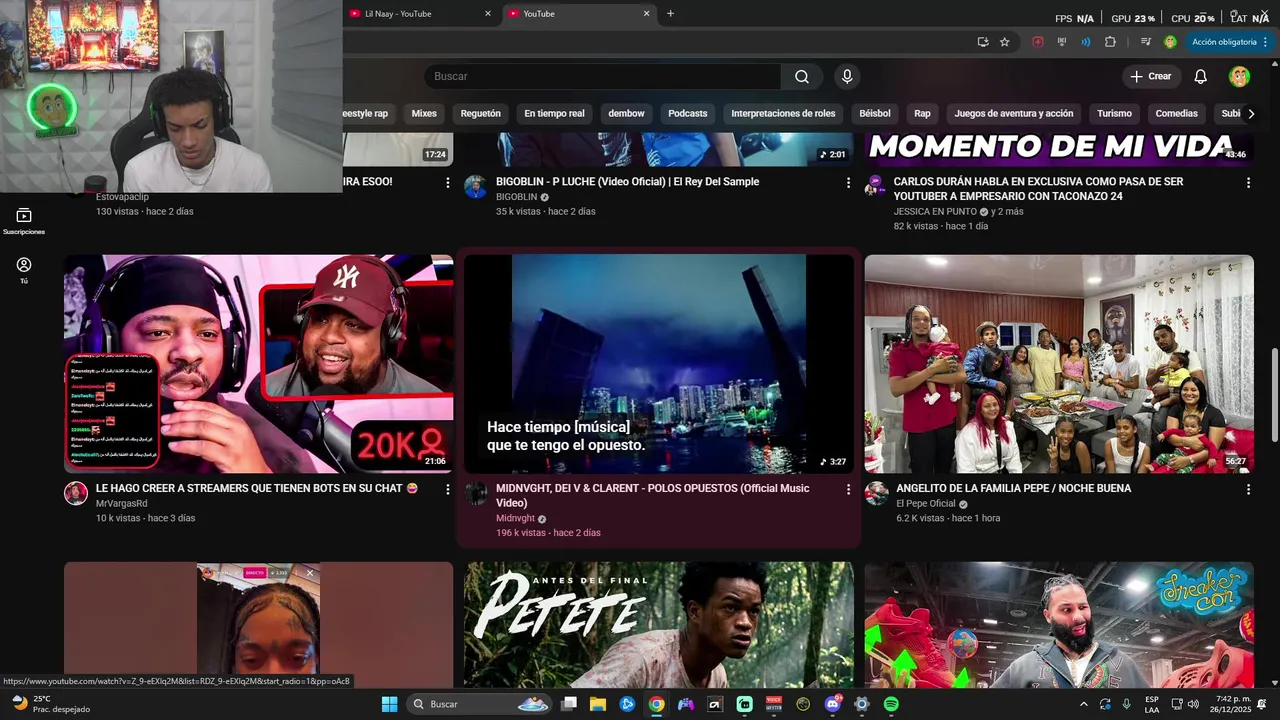Image resolution: width=1280 pixels, height=720 pixels.
Task: Open Suscripciones in the sidebar
Action: point(24,221)
